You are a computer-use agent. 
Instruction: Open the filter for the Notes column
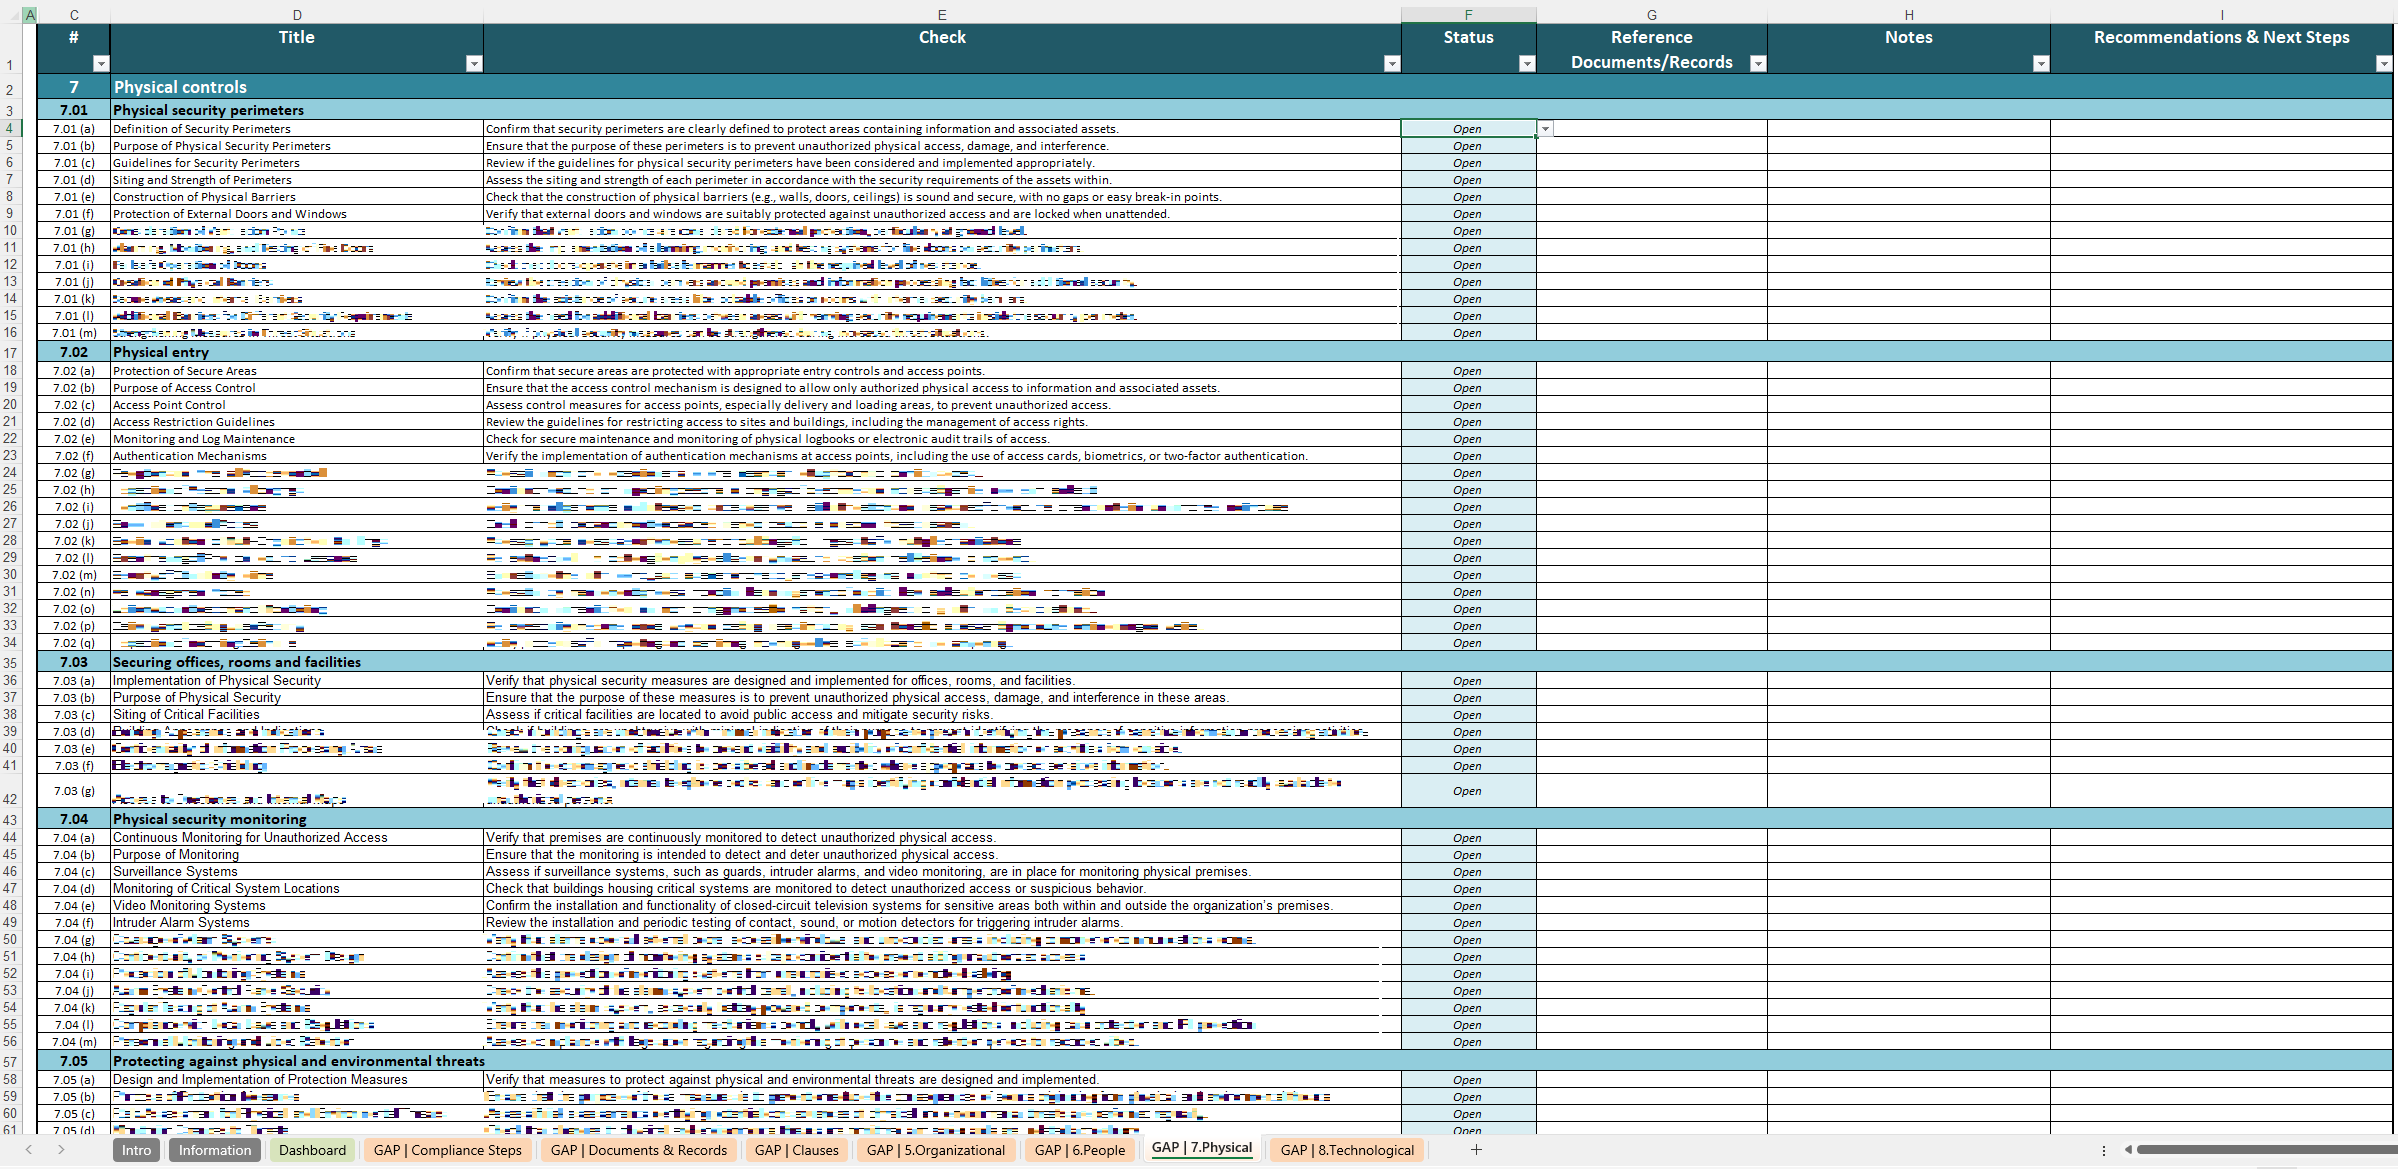2041,63
